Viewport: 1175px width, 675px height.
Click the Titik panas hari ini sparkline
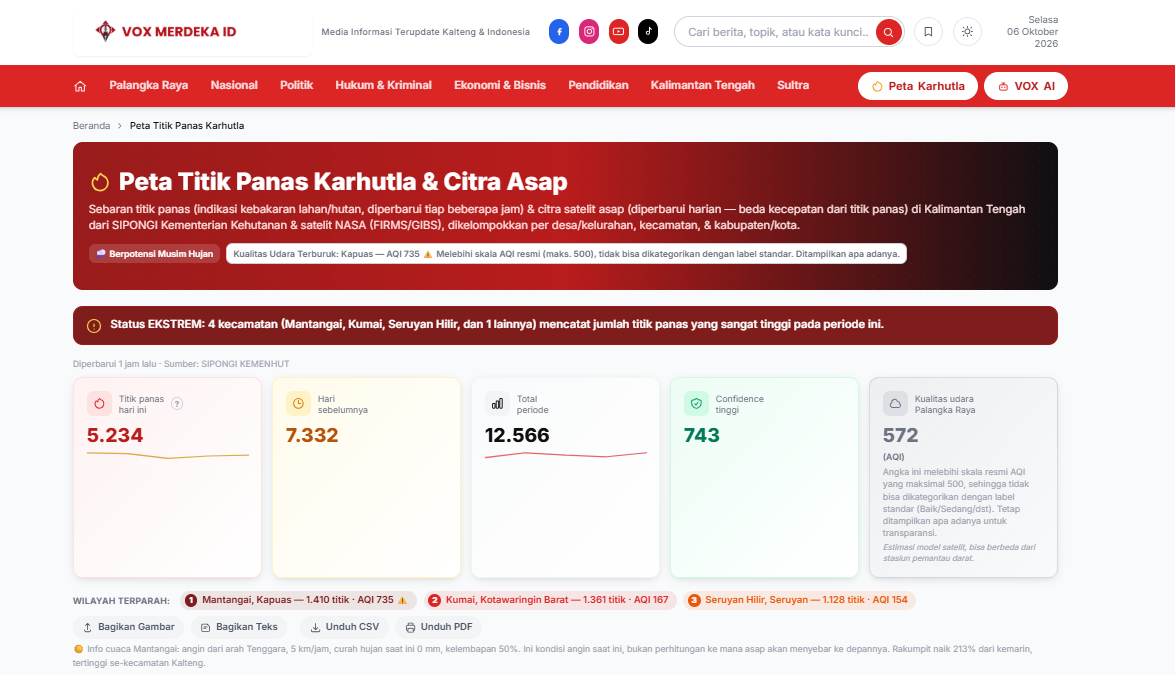168,455
